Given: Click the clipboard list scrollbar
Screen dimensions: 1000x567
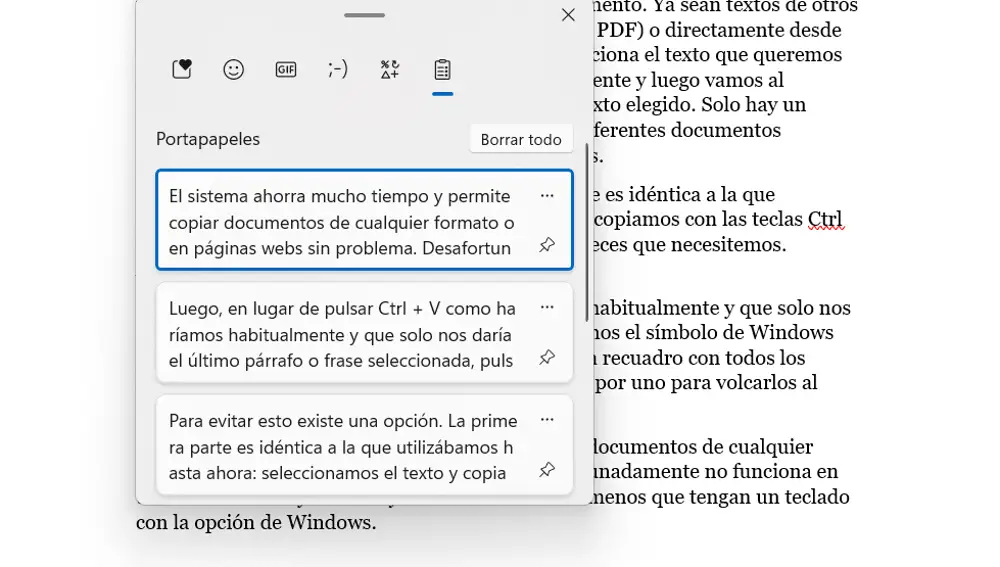Looking at the screenshot, I should 586,233.
